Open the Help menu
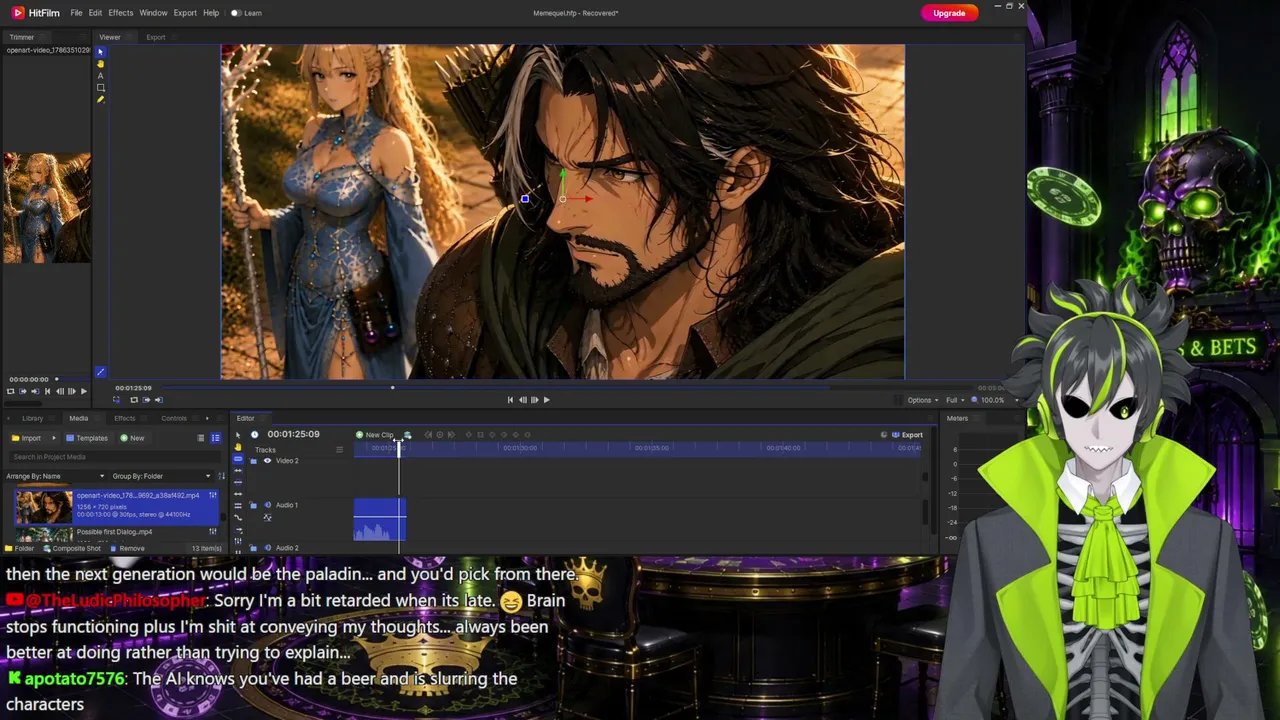This screenshot has width=1280, height=720. (211, 13)
